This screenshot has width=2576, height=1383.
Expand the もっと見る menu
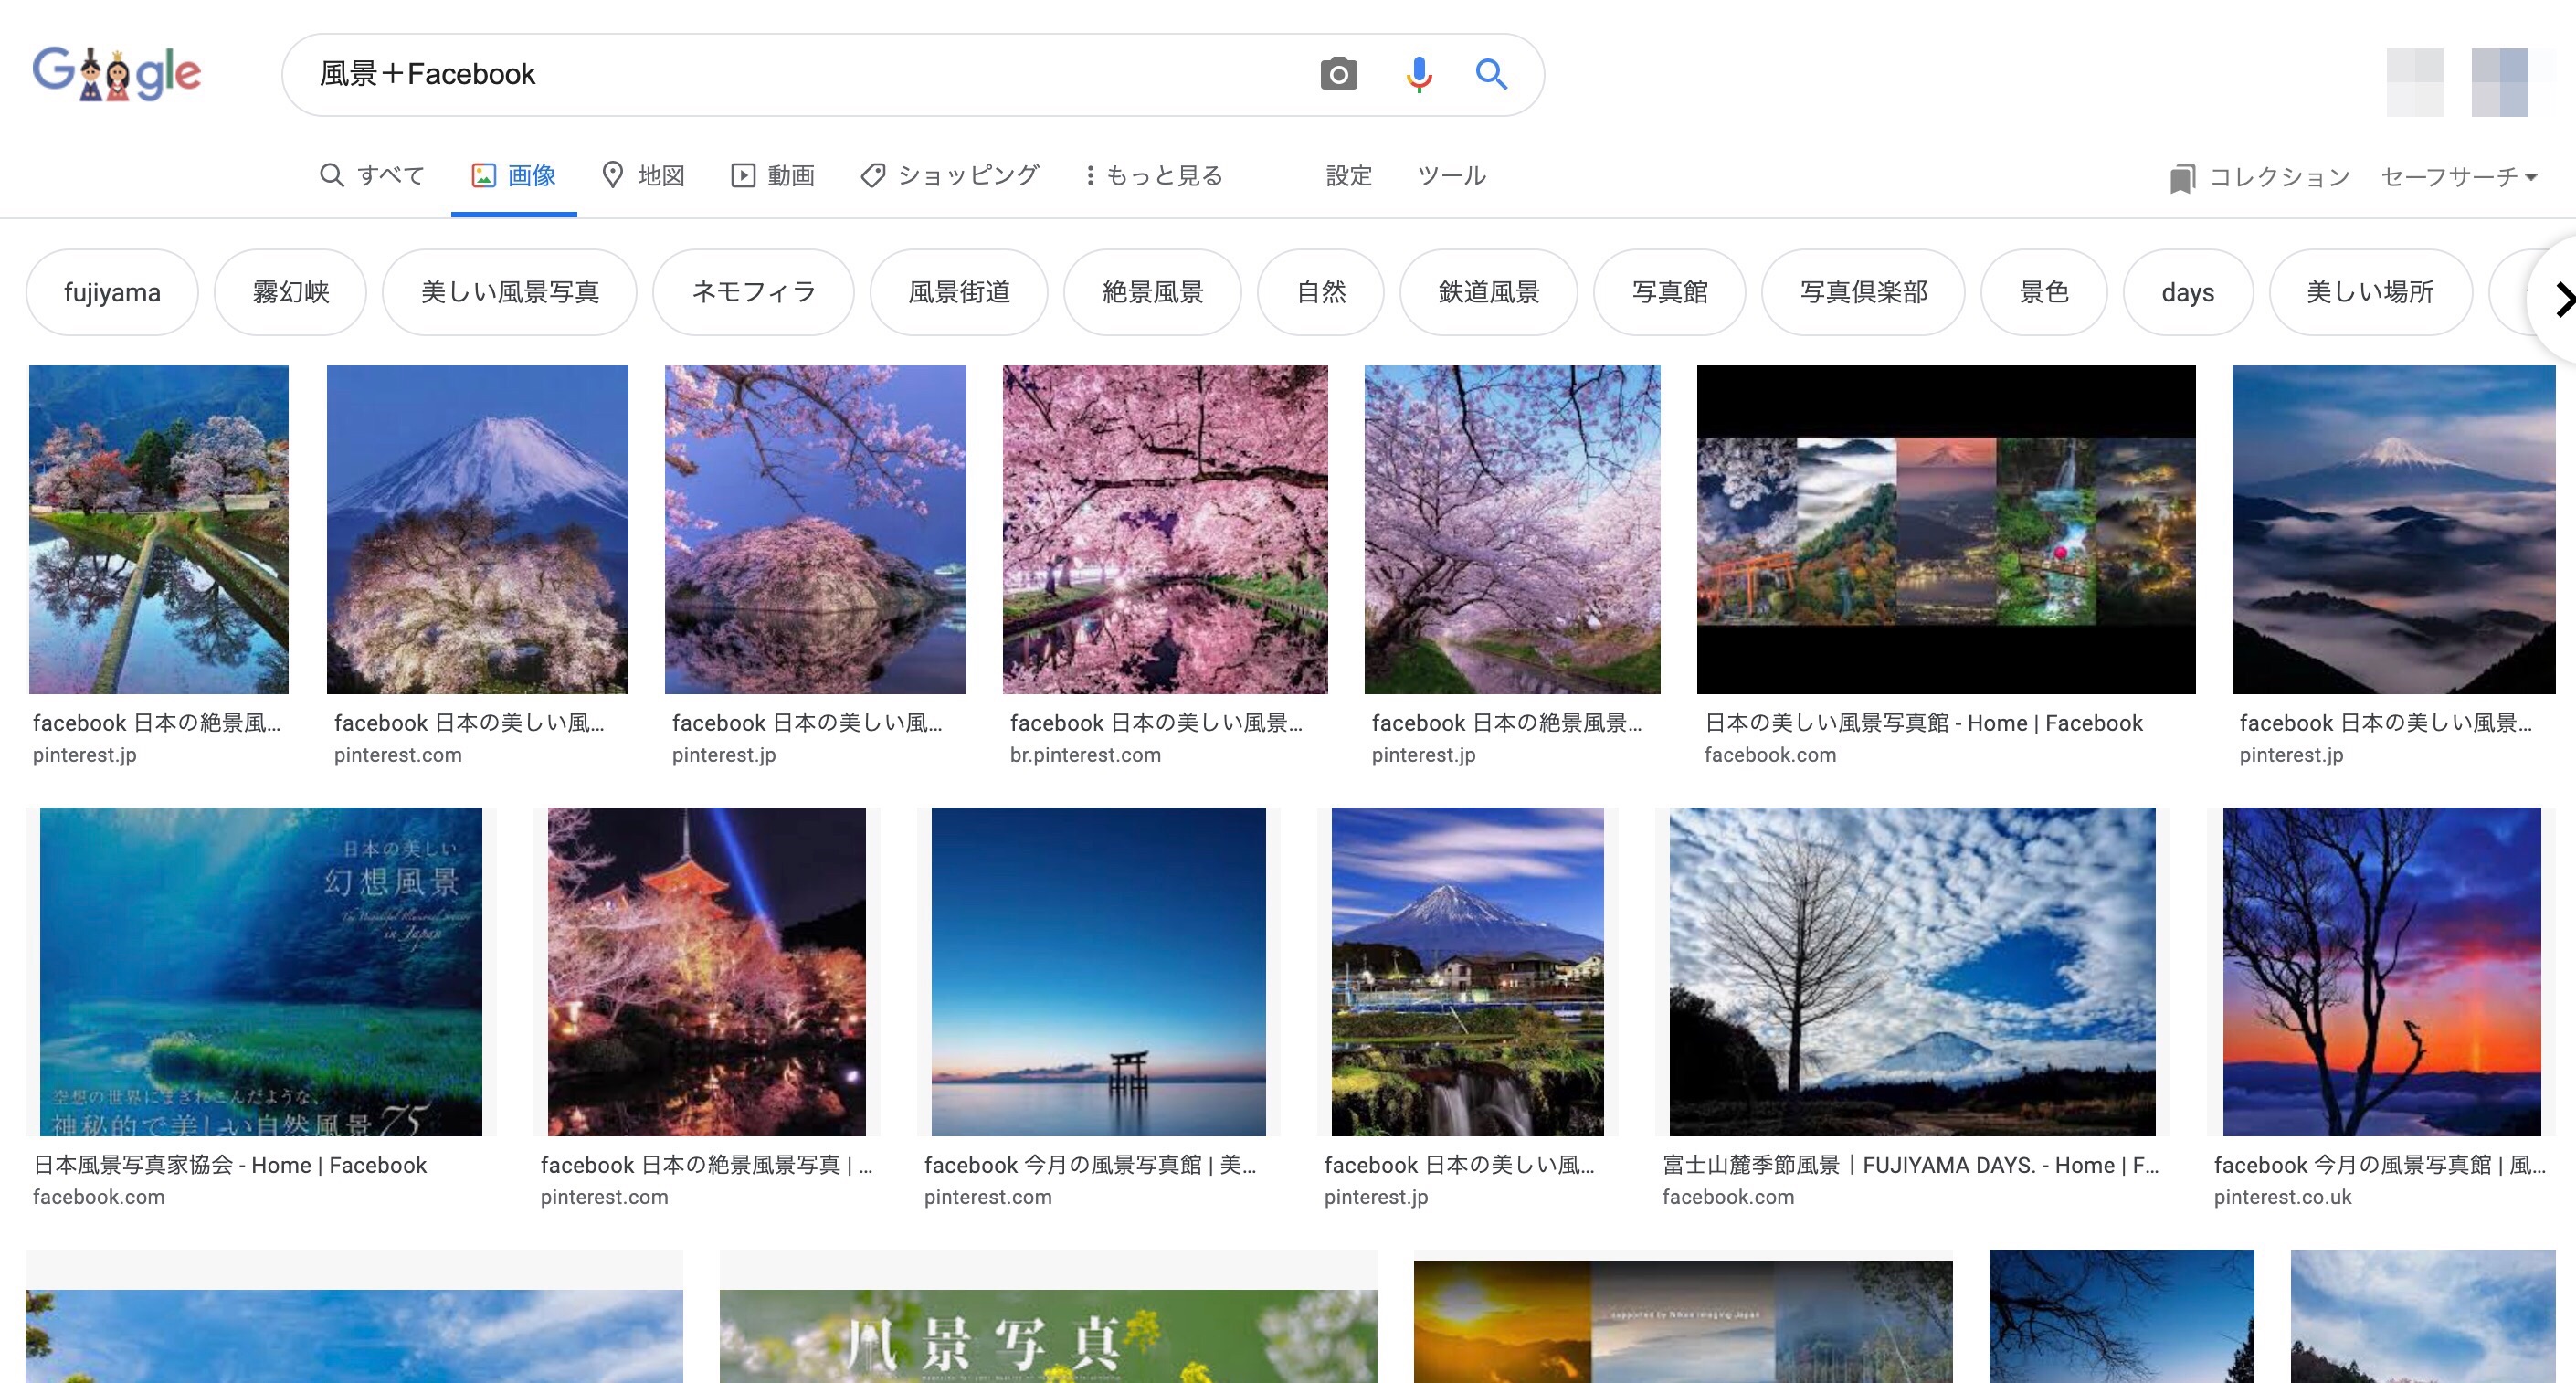click(x=1154, y=176)
